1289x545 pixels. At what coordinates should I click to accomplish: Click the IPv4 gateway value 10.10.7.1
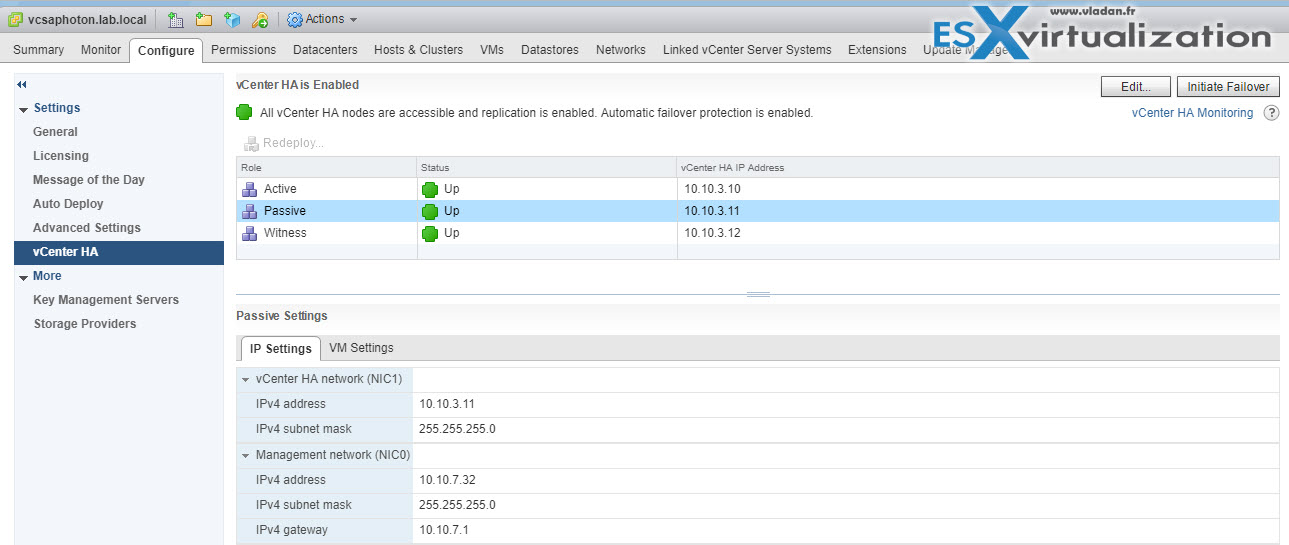click(443, 530)
